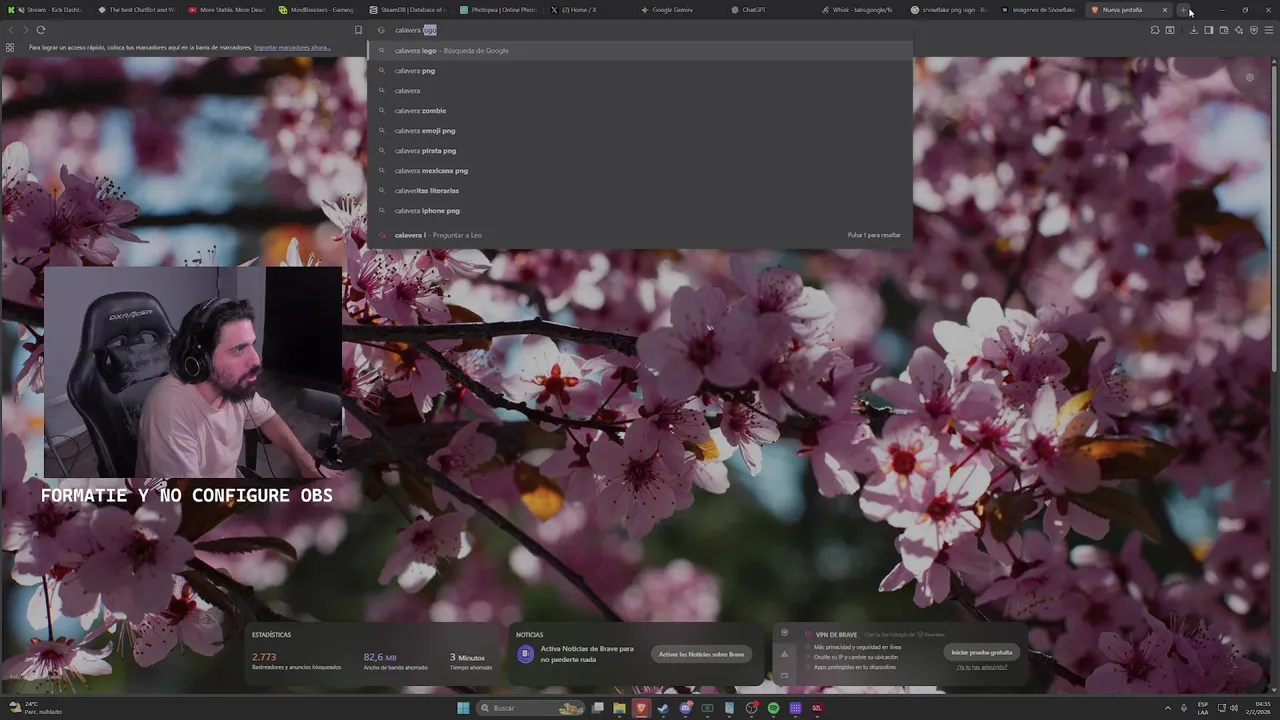Click the bookmark icon beside address bar
Viewport: 1280px width, 720px height.
[x=358, y=30]
